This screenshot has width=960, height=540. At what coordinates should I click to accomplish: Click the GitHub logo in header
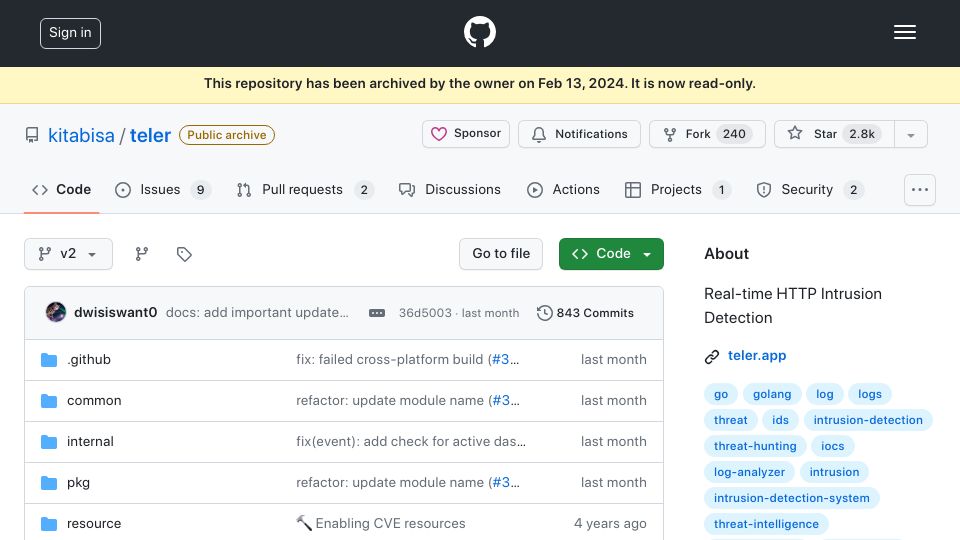click(x=479, y=32)
